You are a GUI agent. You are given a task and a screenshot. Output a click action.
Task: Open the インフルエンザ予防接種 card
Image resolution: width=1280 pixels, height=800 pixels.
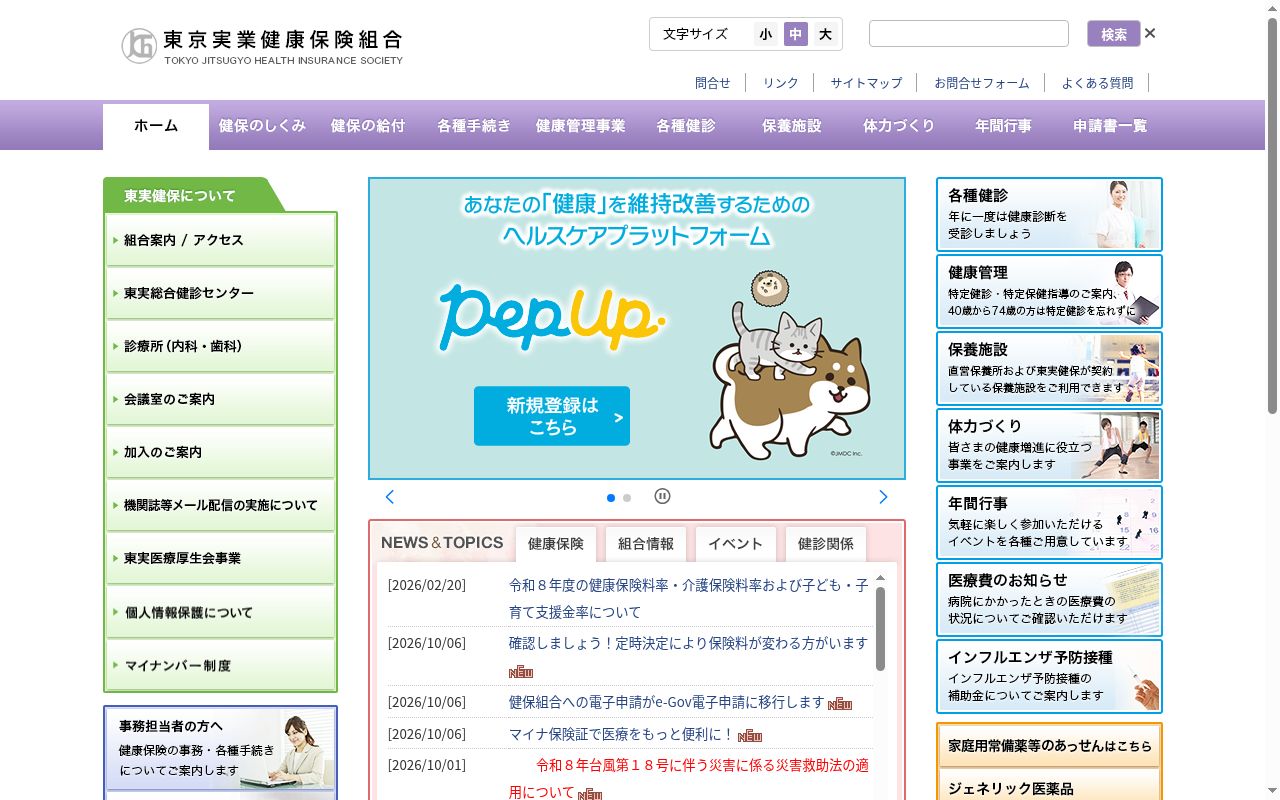click(1049, 676)
